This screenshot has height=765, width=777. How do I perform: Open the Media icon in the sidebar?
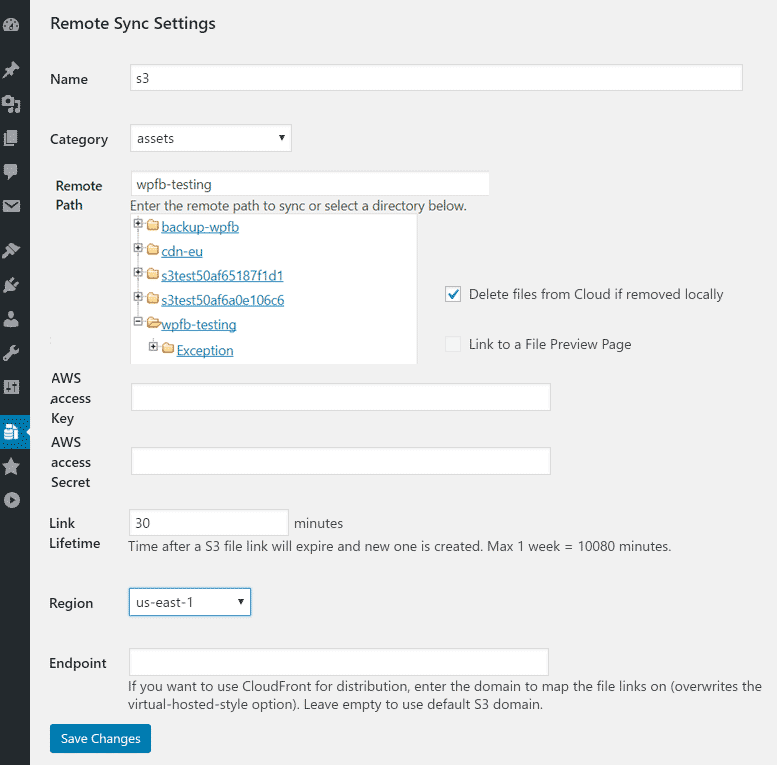11,104
